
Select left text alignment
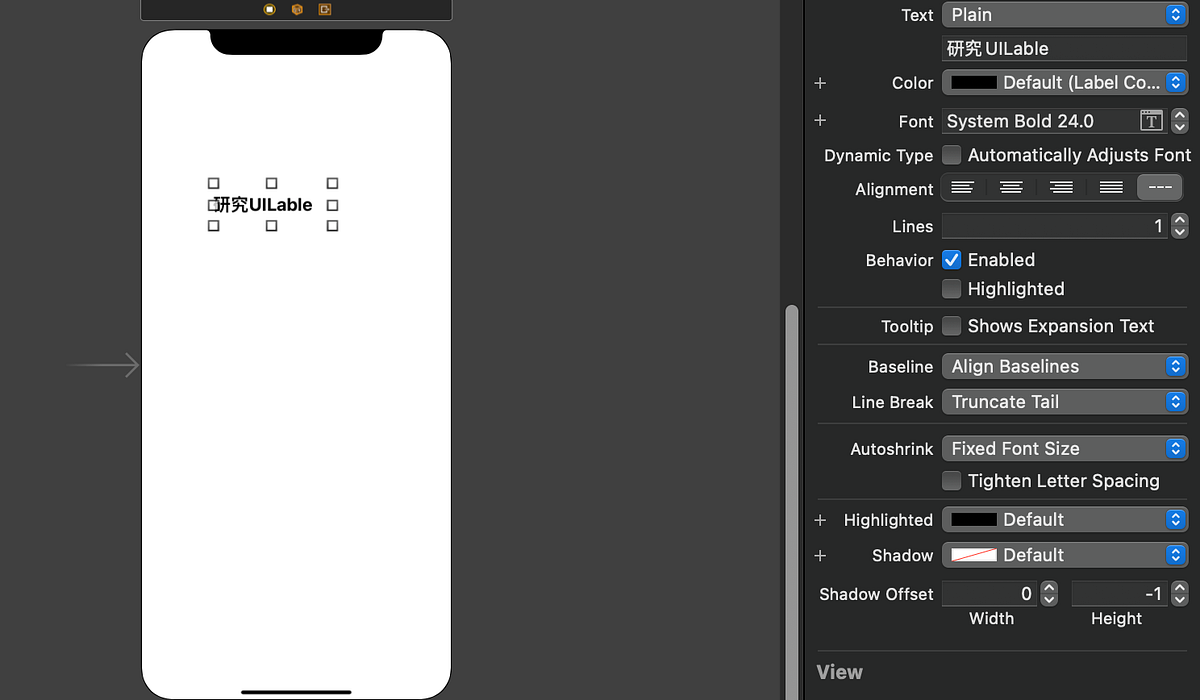tap(962, 187)
